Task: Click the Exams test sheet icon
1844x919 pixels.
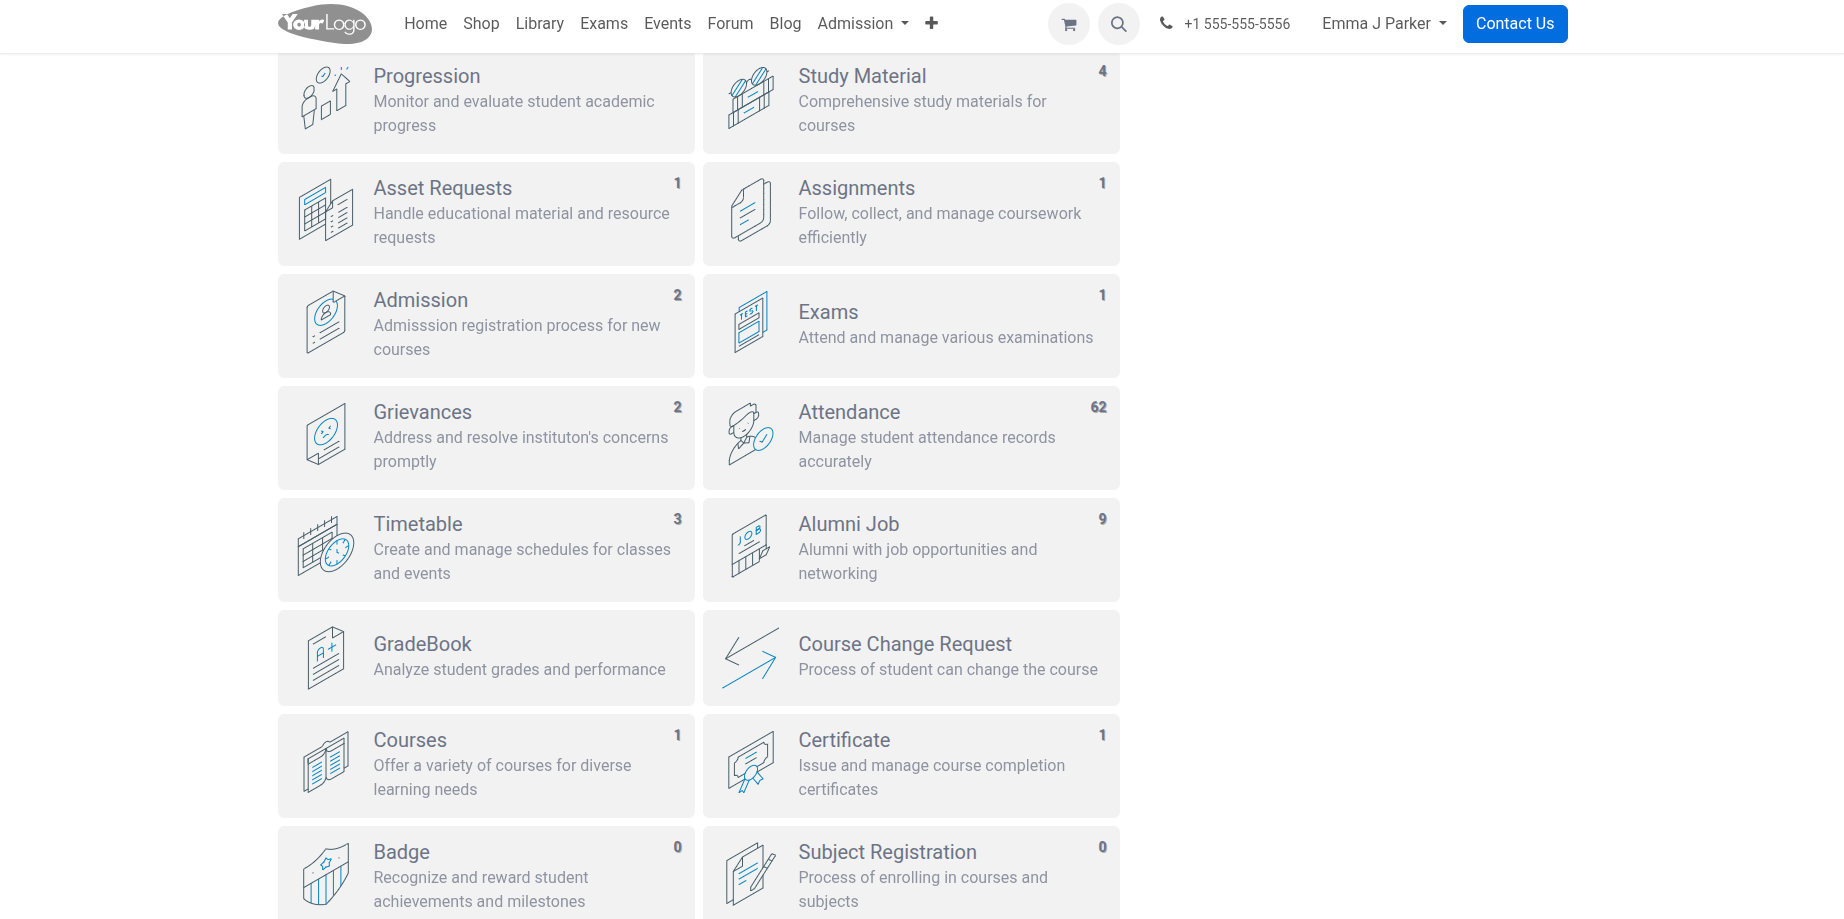Action: (x=751, y=322)
